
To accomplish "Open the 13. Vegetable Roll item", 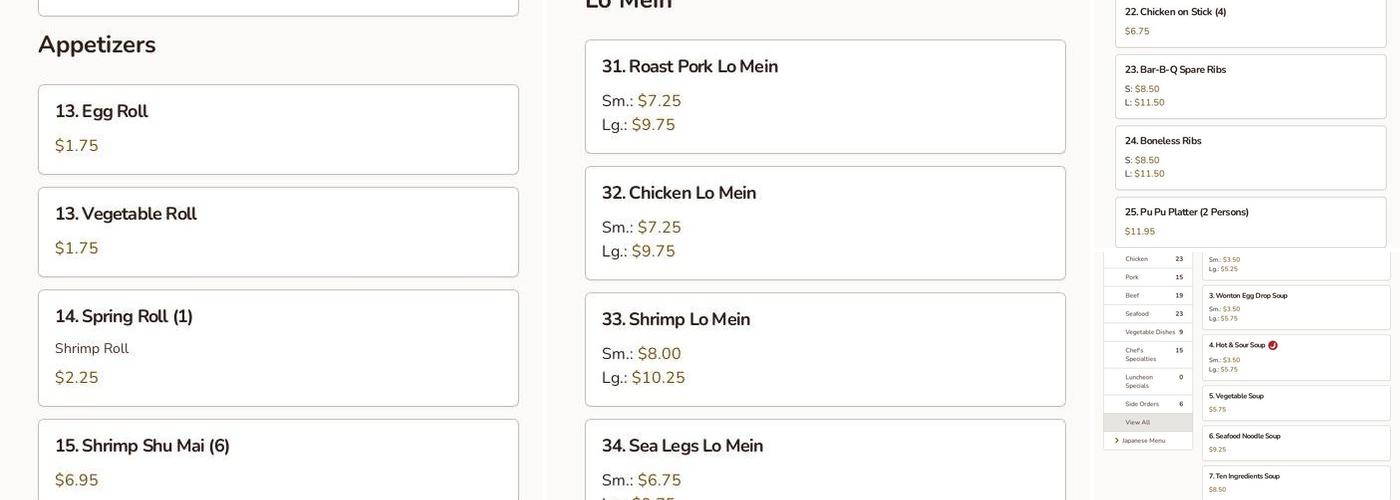I will tap(278, 232).
